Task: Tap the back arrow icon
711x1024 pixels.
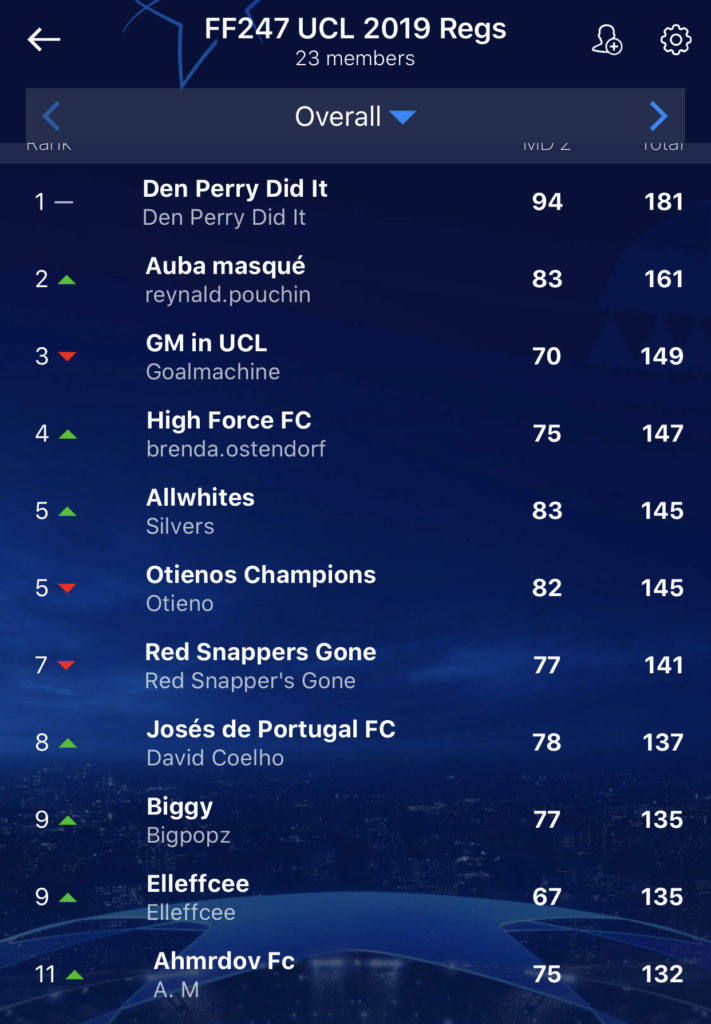Action: (44, 40)
